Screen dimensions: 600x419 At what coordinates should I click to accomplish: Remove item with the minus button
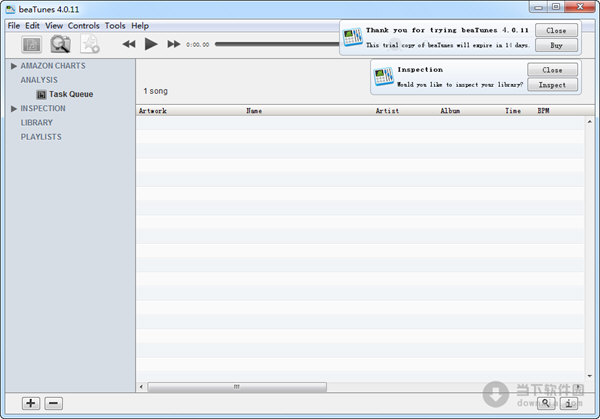(54, 403)
